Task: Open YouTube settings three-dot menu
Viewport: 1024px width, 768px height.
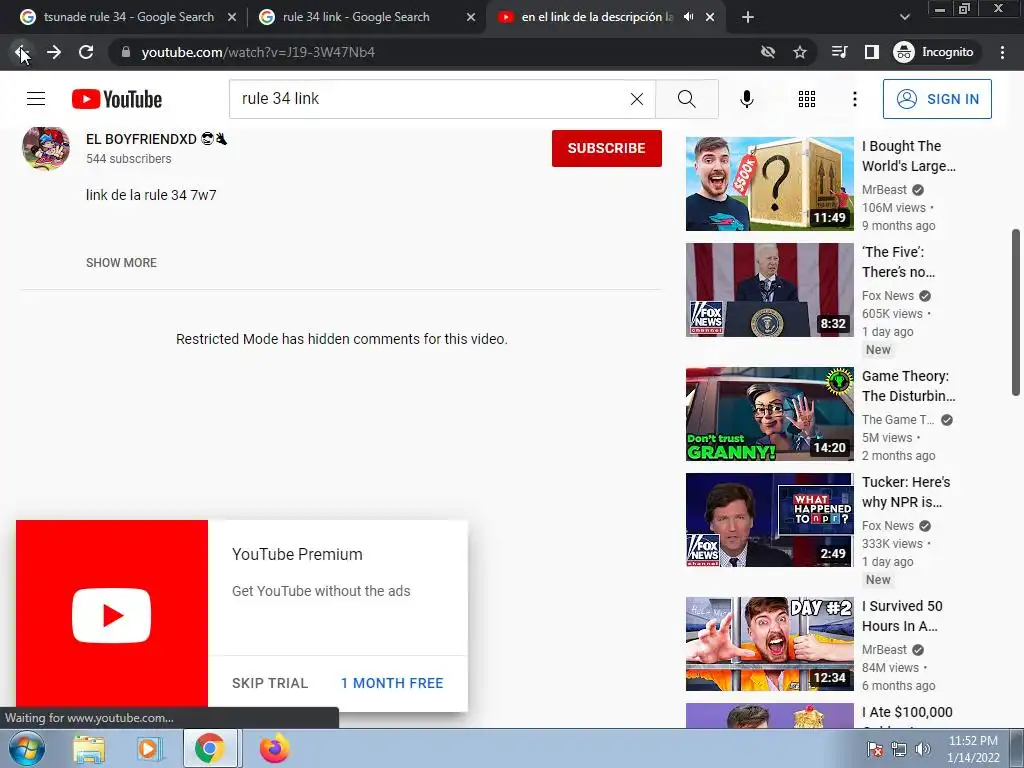Action: tap(855, 99)
